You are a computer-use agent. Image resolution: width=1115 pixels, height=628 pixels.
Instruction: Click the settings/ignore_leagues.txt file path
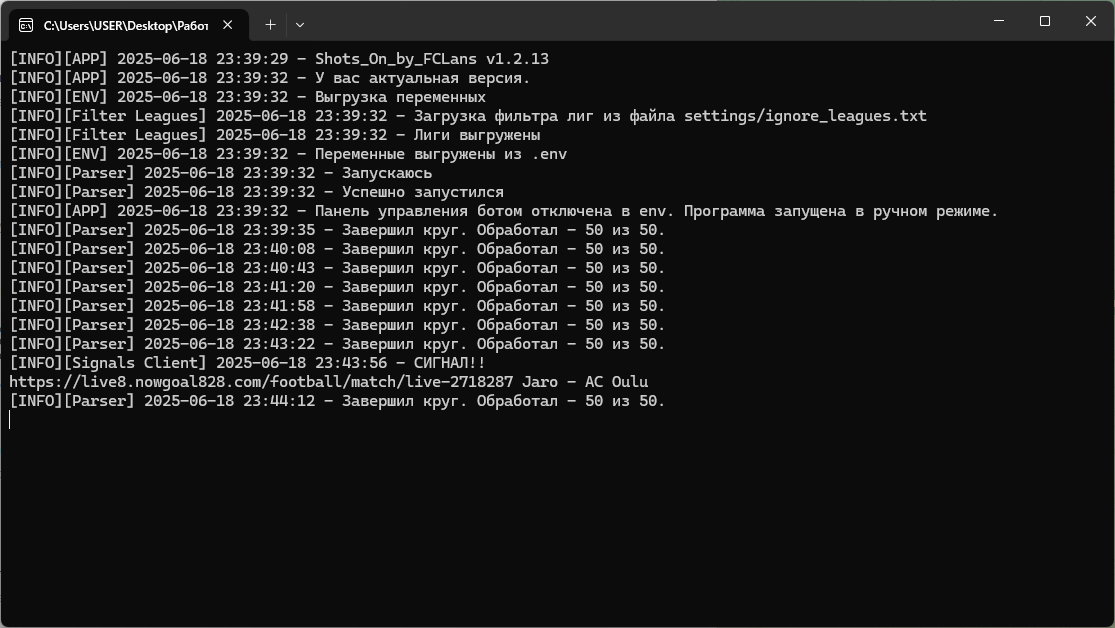(x=805, y=116)
